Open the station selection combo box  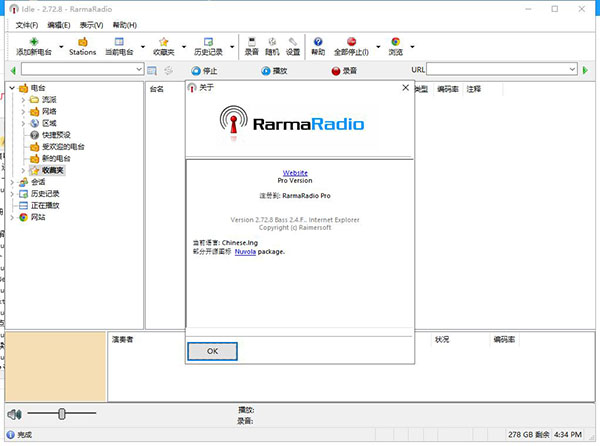[83, 69]
